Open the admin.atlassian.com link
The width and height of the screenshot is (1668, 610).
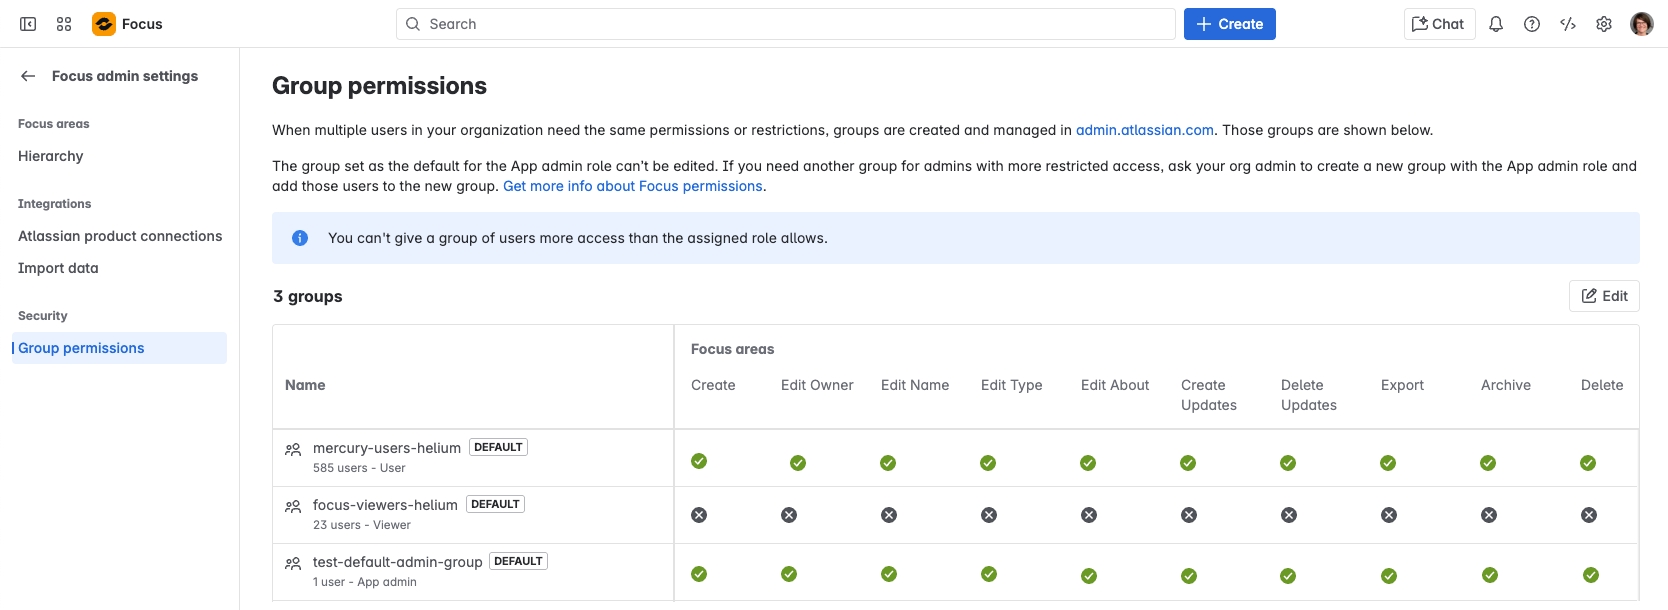[x=1145, y=130]
